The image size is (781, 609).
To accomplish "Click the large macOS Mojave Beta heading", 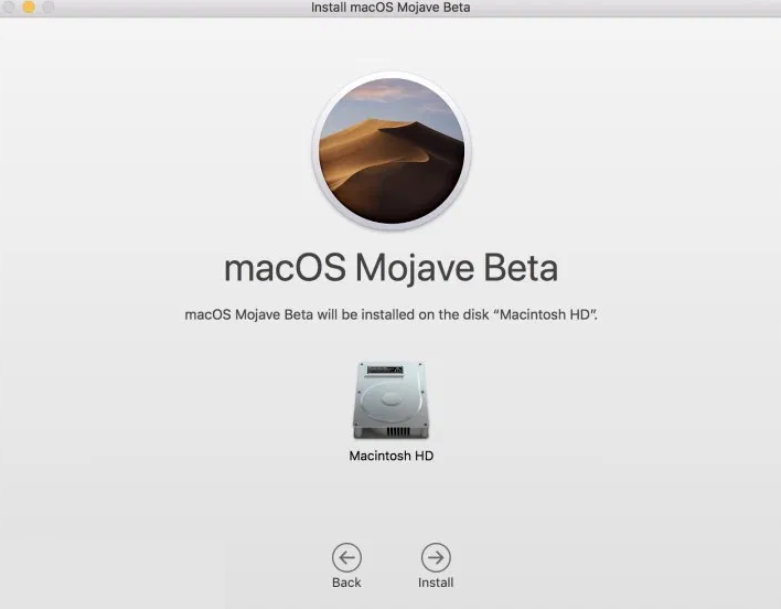I will [x=391, y=268].
